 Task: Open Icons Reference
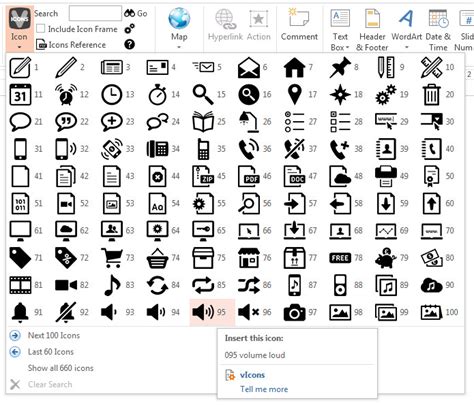click(x=71, y=44)
